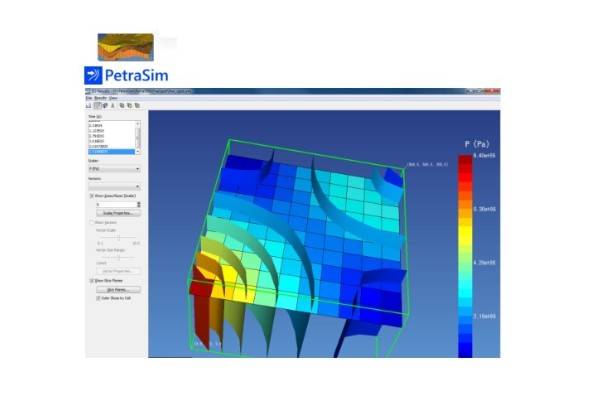Click the fifth toolbar icon
600x400 pixels.
122,105
